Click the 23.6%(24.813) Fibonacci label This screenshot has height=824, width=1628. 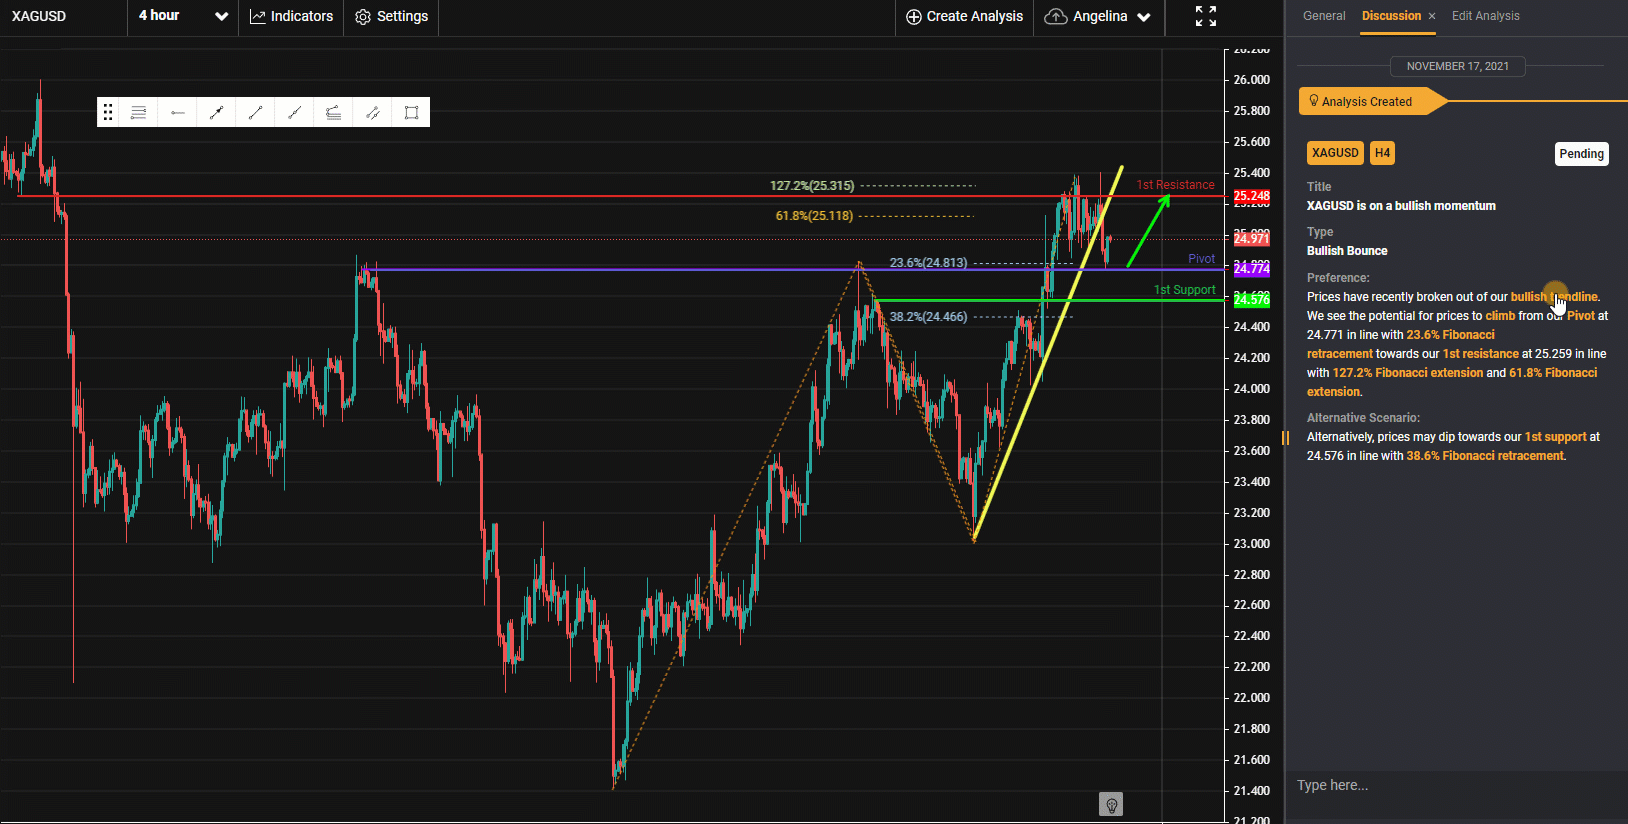point(928,263)
